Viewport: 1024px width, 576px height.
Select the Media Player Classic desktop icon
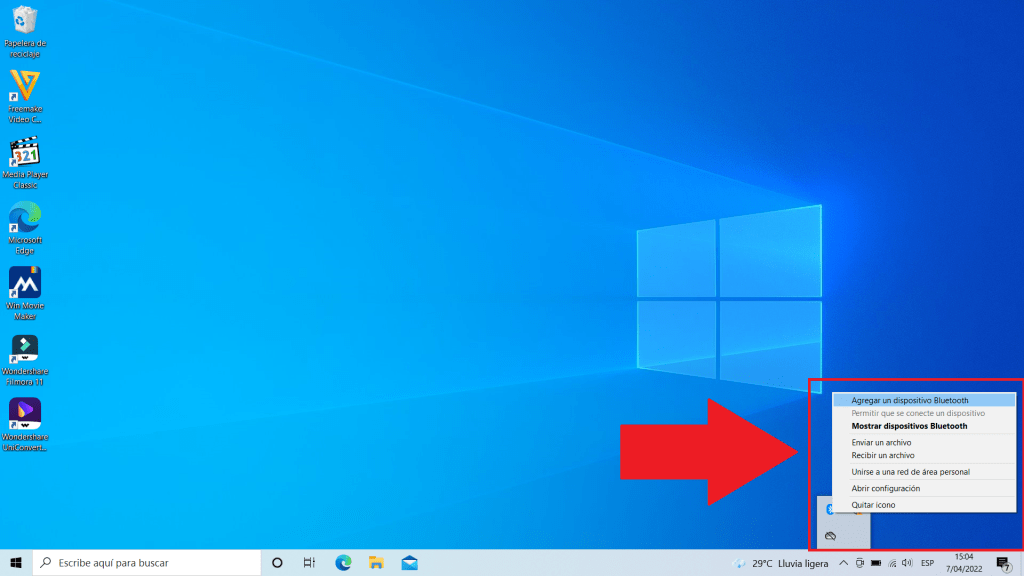pyautogui.click(x=25, y=153)
